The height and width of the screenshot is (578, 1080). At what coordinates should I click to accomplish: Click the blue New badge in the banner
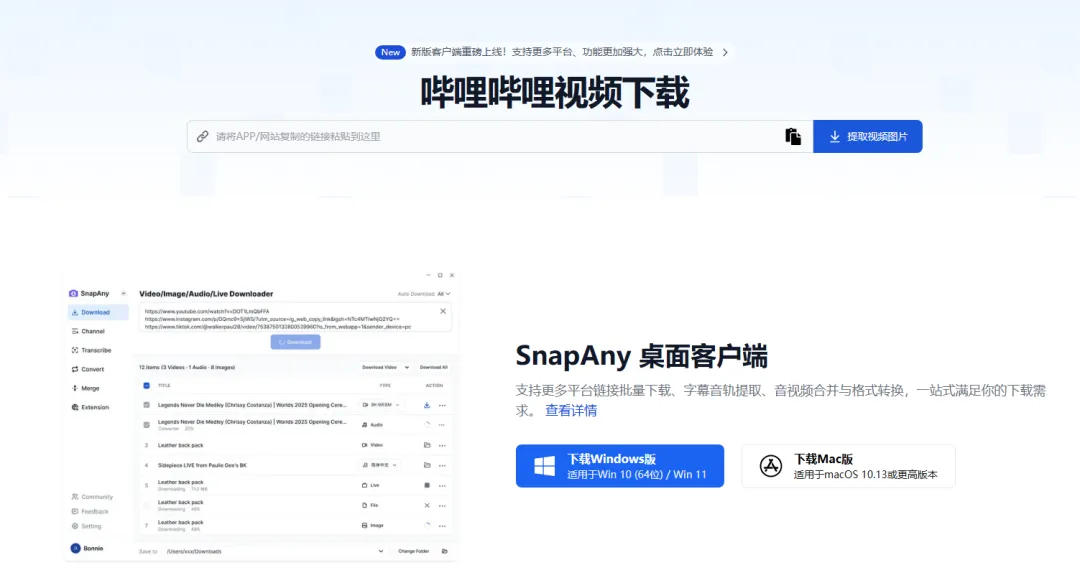(390, 52)
